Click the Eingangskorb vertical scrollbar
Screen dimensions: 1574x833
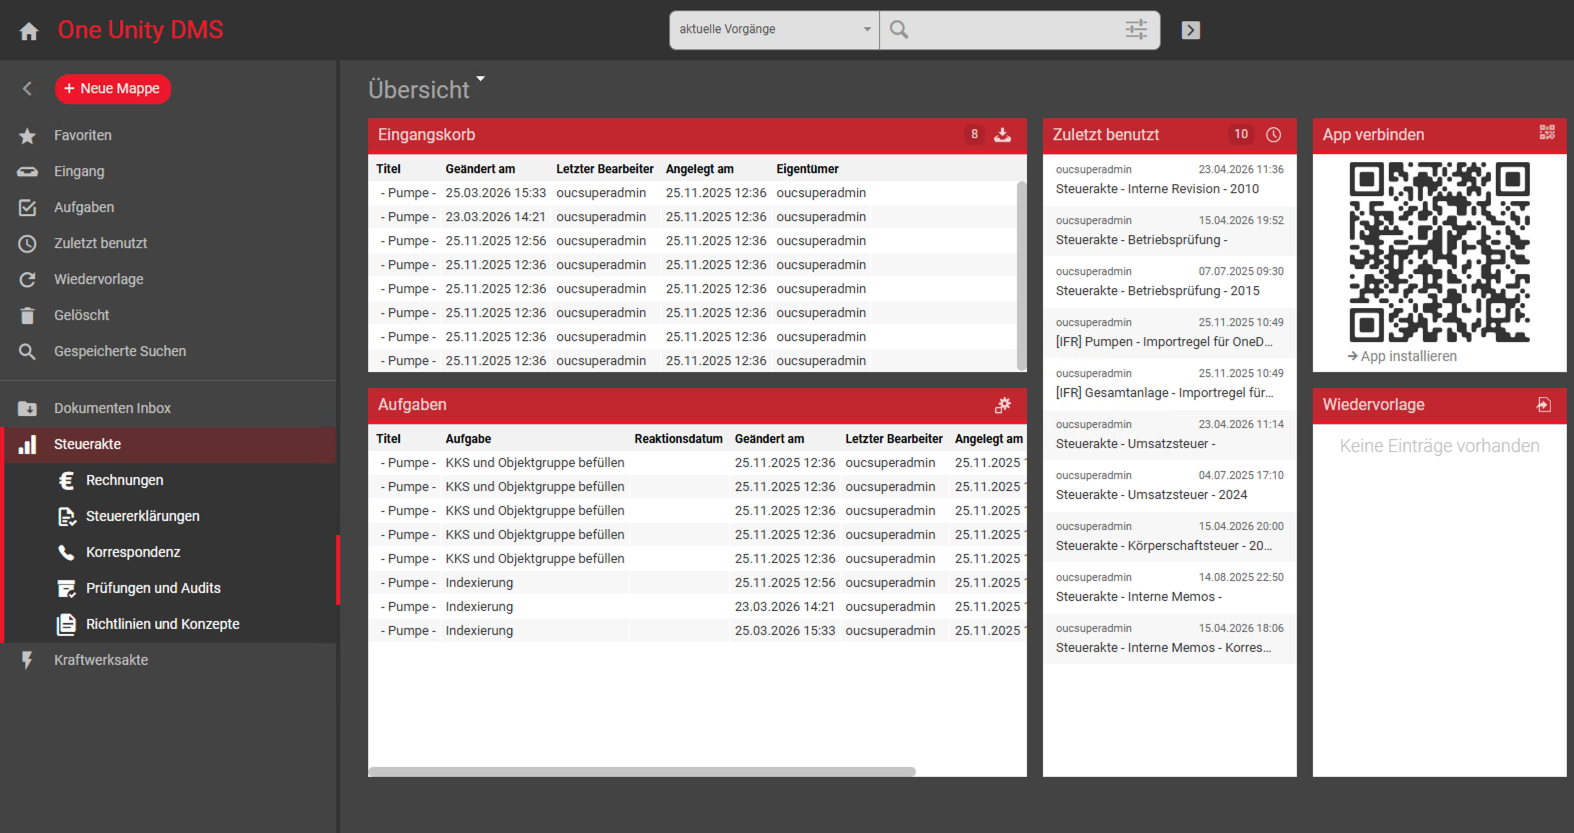pyautogui.click(x=1021, y=275)
